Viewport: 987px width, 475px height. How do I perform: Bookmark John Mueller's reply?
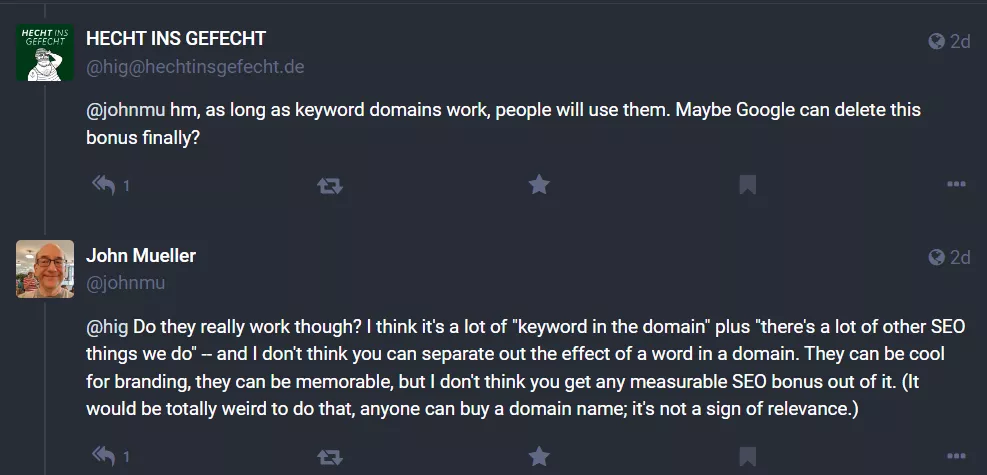(x=748, y=457)
